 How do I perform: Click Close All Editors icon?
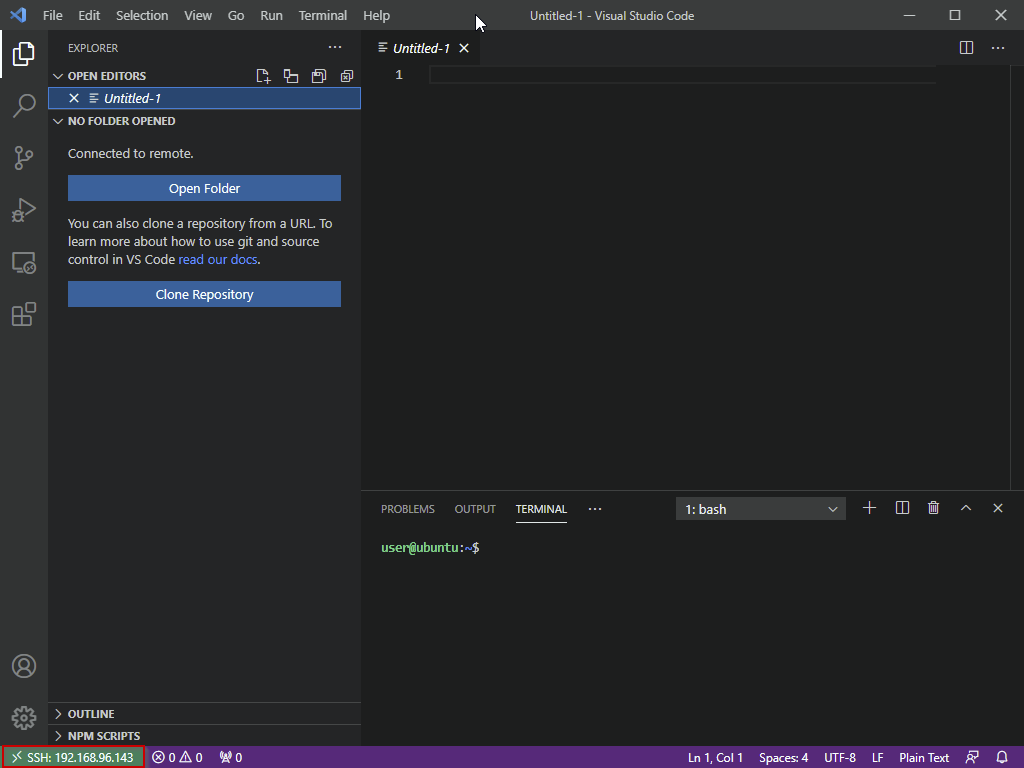pos(347,76)
